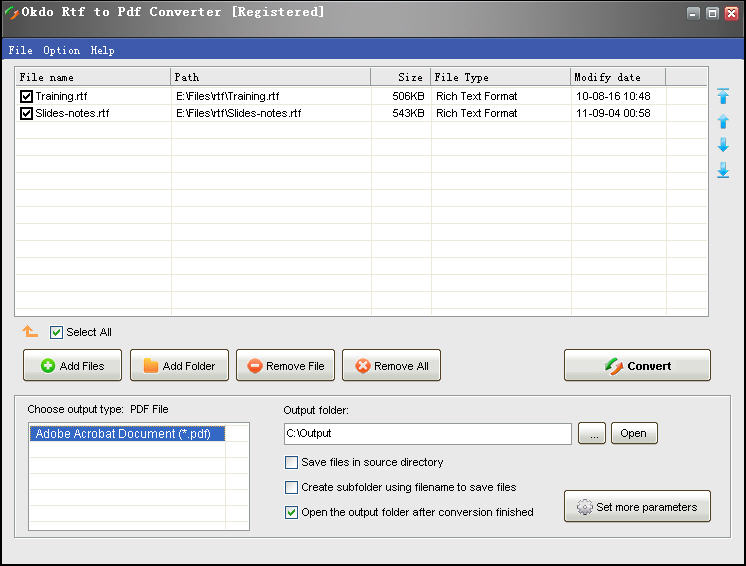The width and height of the screenshot is (746, 566).
Task: Uncheck the Training.rtf file checkbox
Action: tap(26, 97)
